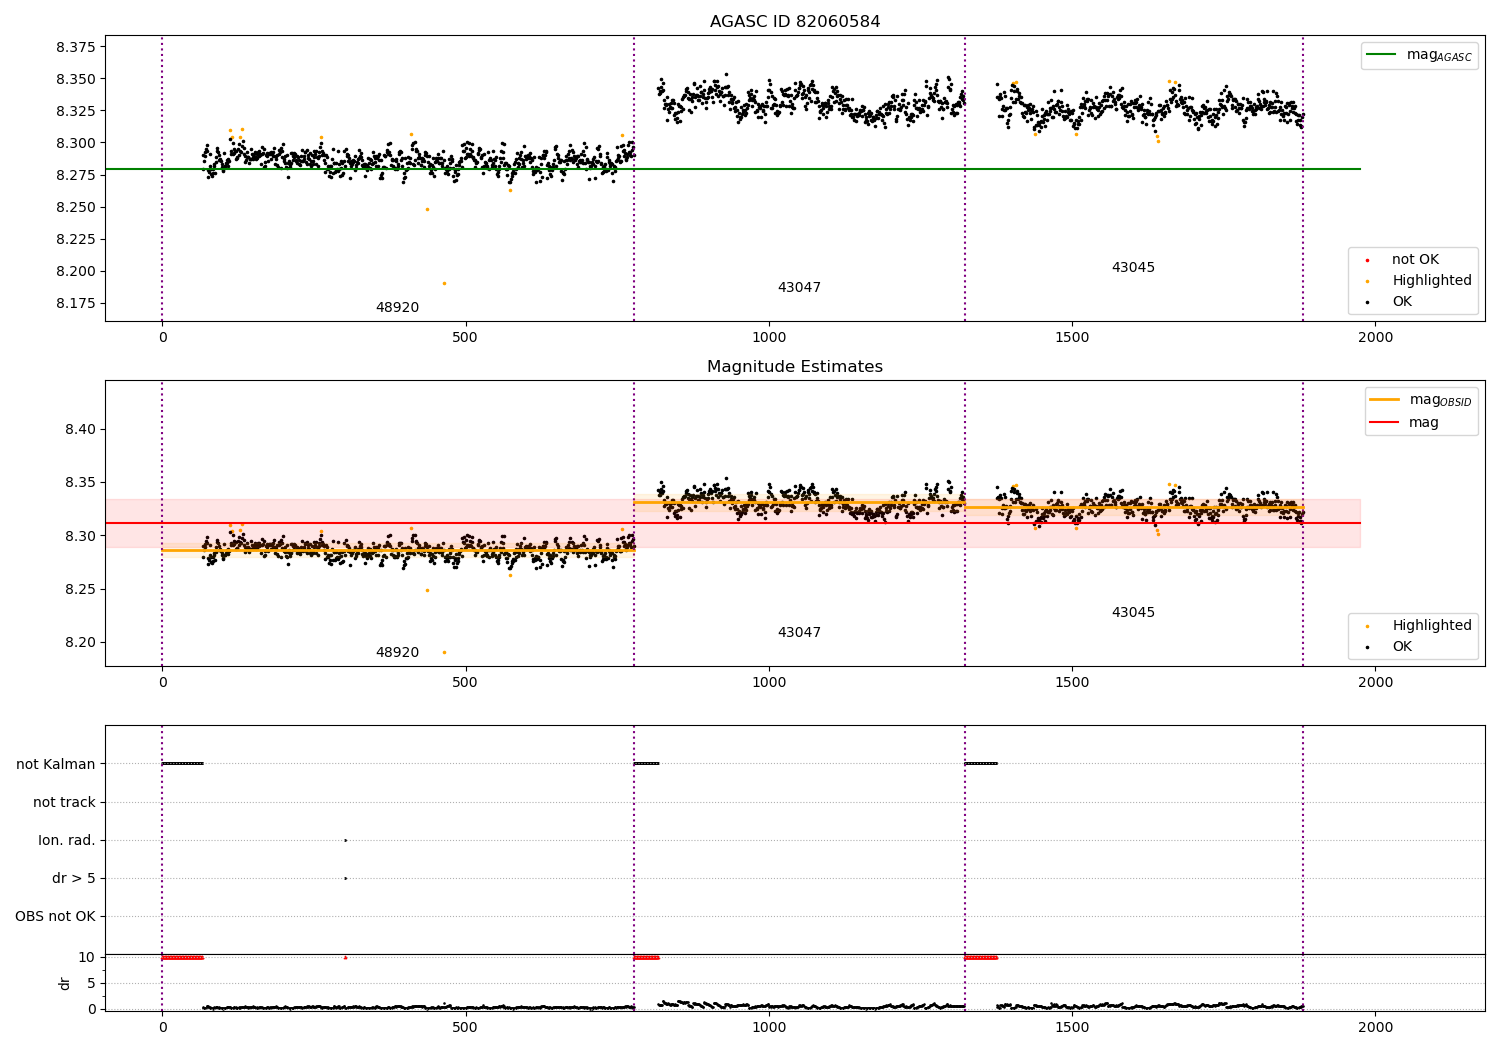Click the horizontal green mag AGASC line
This screenshot has width=1500, height=1050.
733,170
